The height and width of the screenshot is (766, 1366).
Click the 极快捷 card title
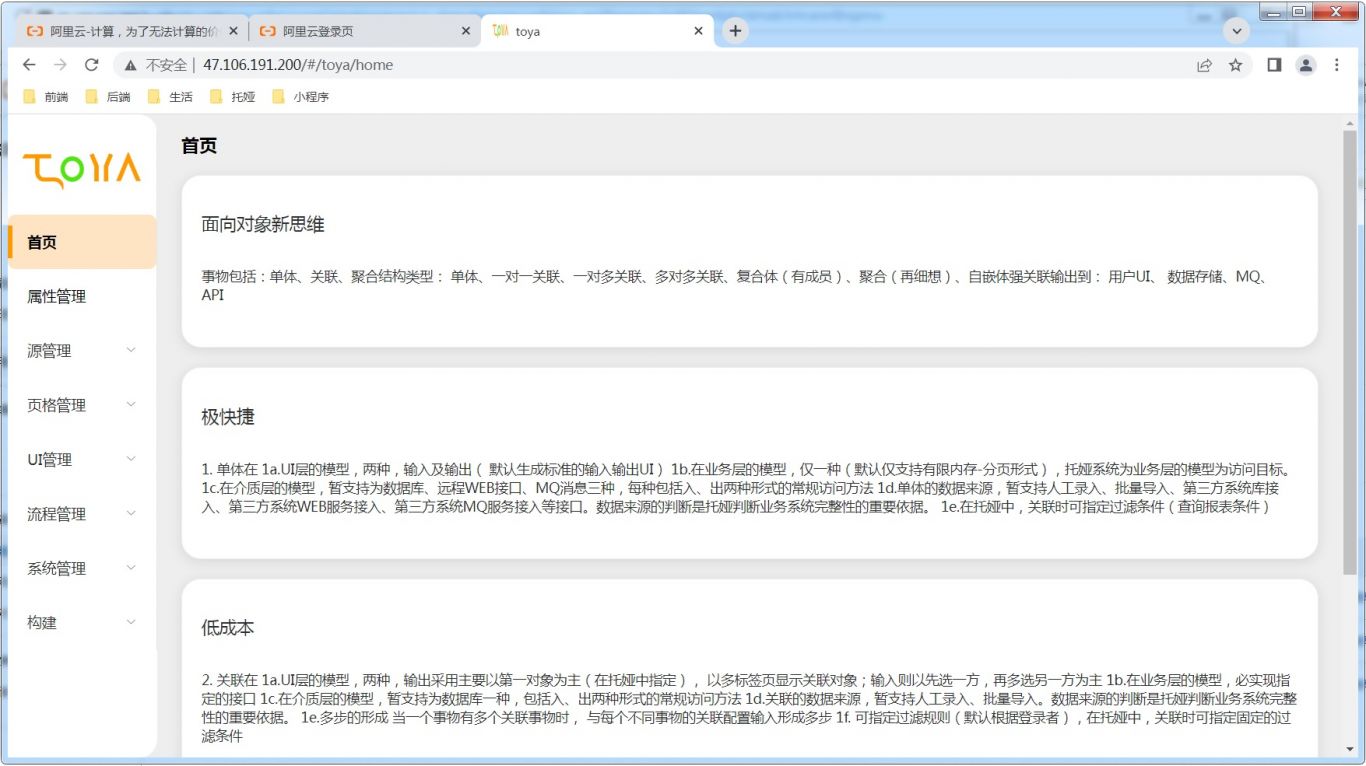(228, 416)
